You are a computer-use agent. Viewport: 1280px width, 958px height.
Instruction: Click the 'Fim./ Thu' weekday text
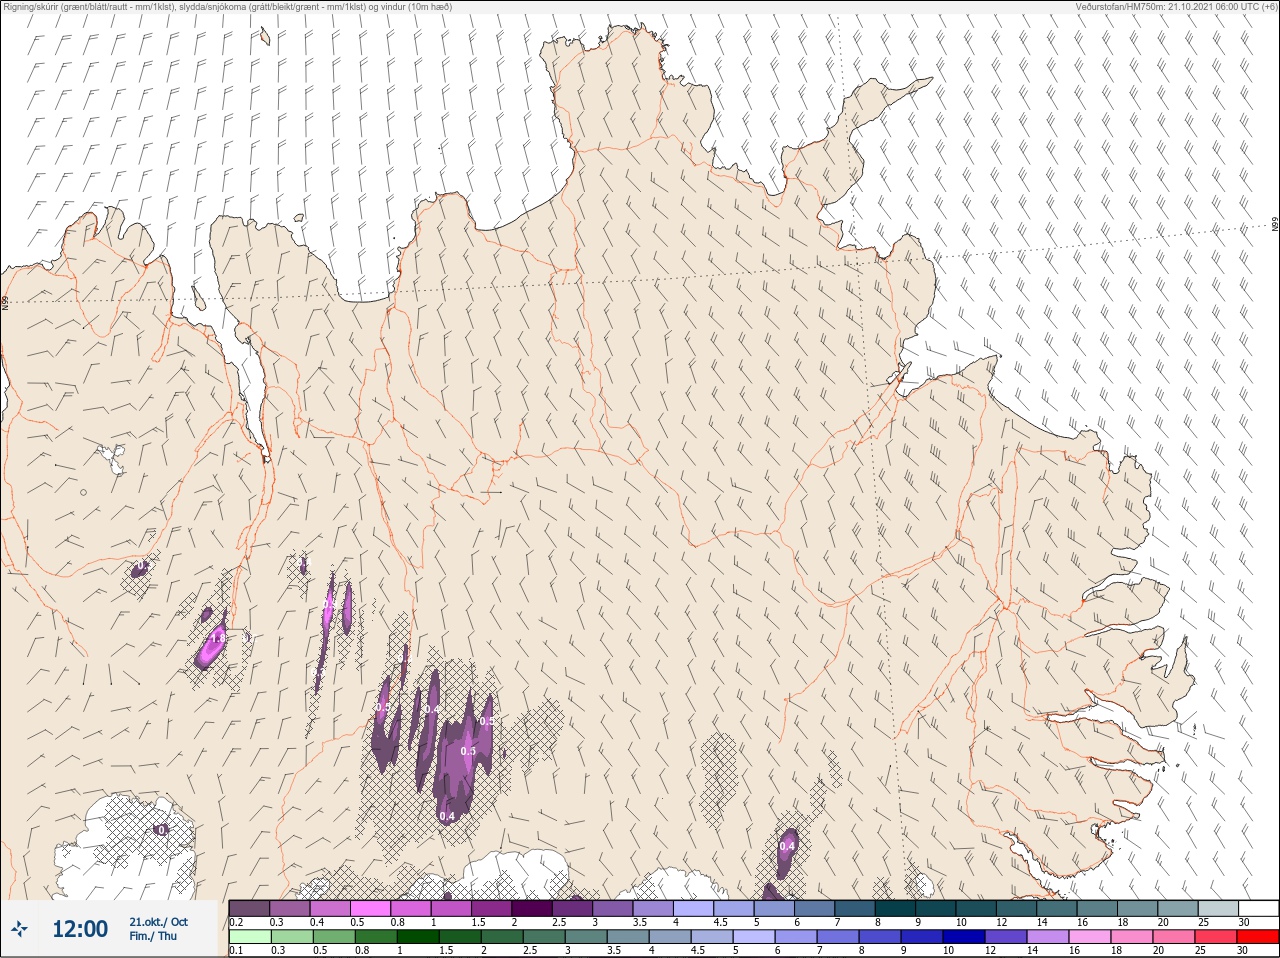point(153,936)
